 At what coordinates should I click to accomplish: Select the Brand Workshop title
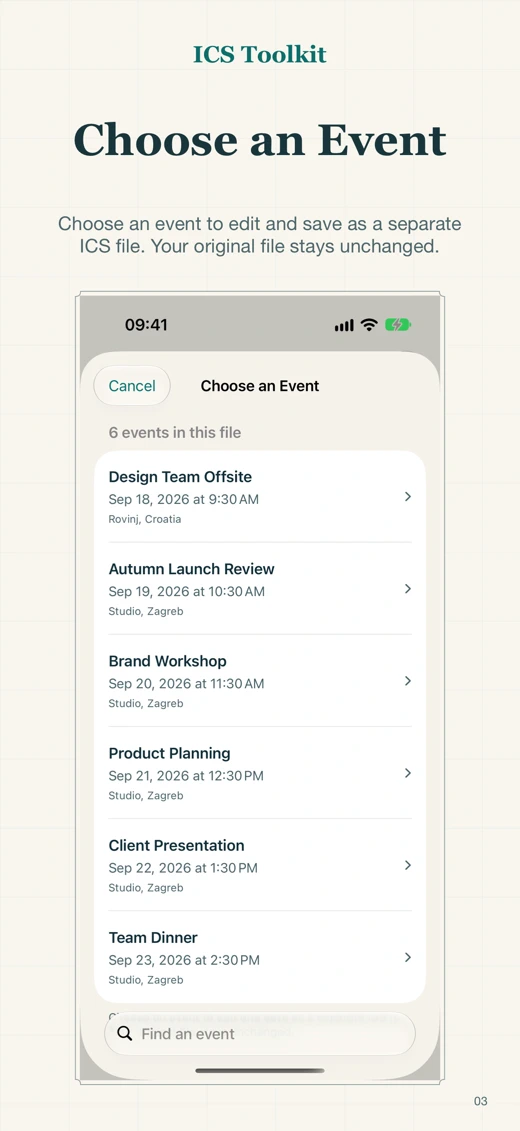click(167, 661)
